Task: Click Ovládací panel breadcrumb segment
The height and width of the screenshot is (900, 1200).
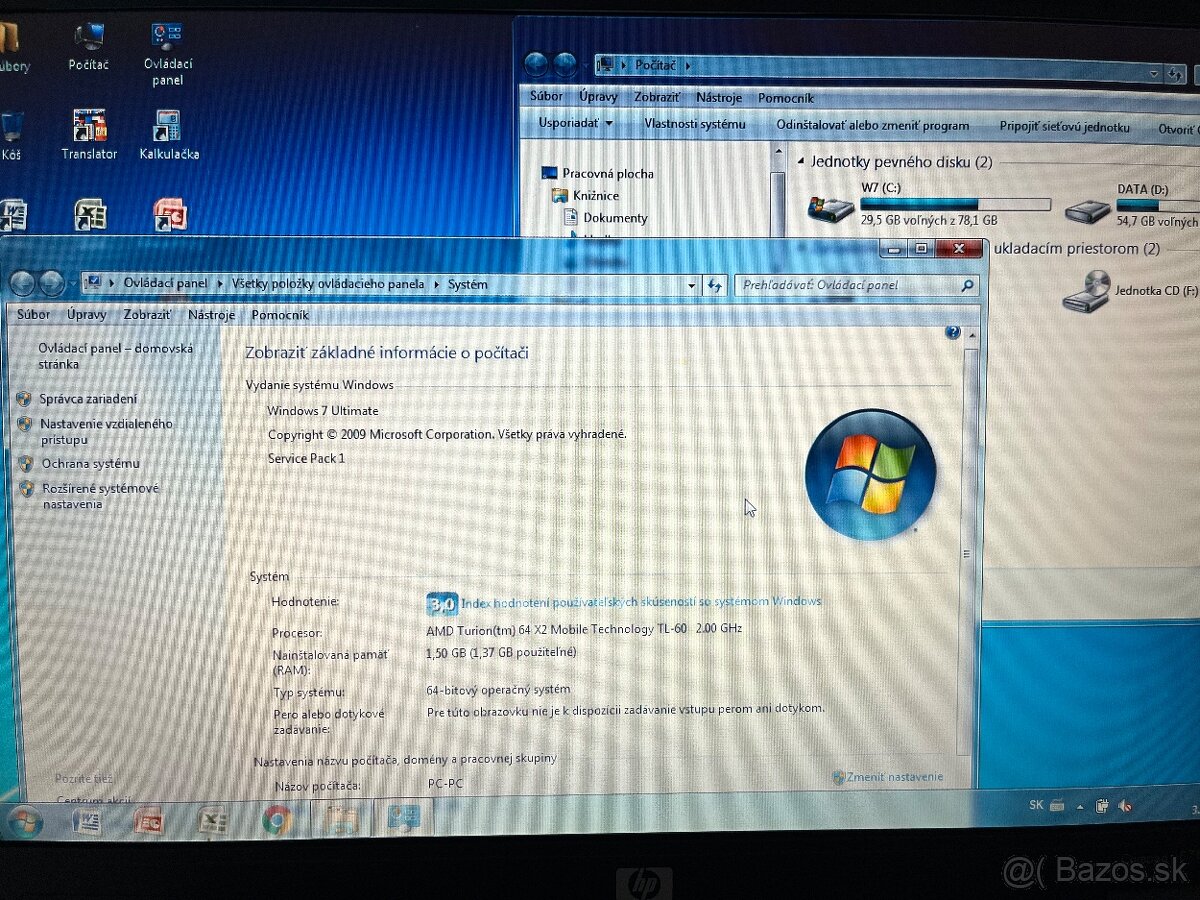Action: pyautogui.click(x=165, y=284)
